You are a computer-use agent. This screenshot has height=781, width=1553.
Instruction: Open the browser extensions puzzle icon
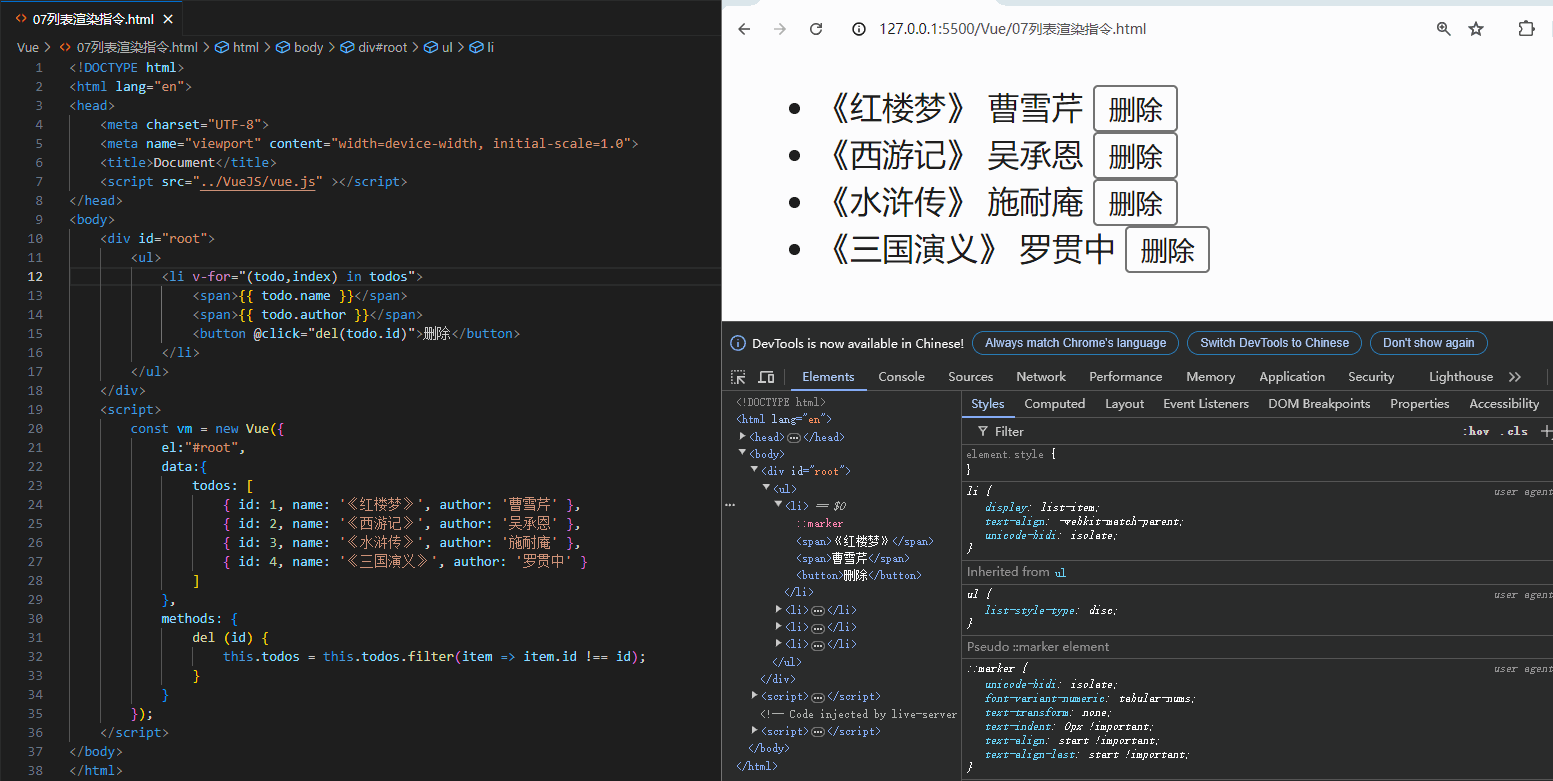tap(1526, 29)
